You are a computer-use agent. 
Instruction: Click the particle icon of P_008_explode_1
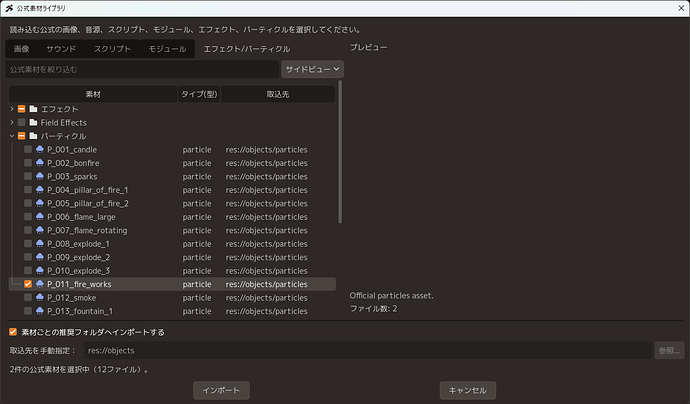coord(40,243)
